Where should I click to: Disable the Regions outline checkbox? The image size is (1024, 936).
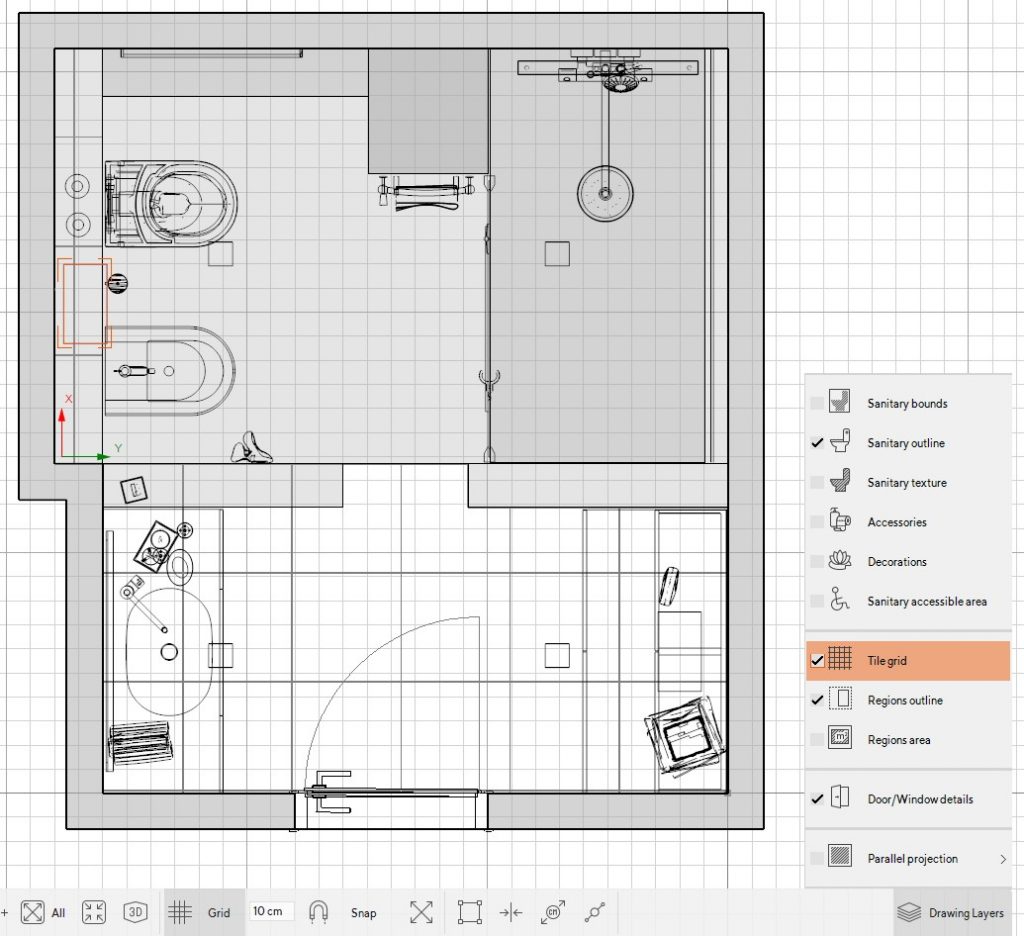817,700
